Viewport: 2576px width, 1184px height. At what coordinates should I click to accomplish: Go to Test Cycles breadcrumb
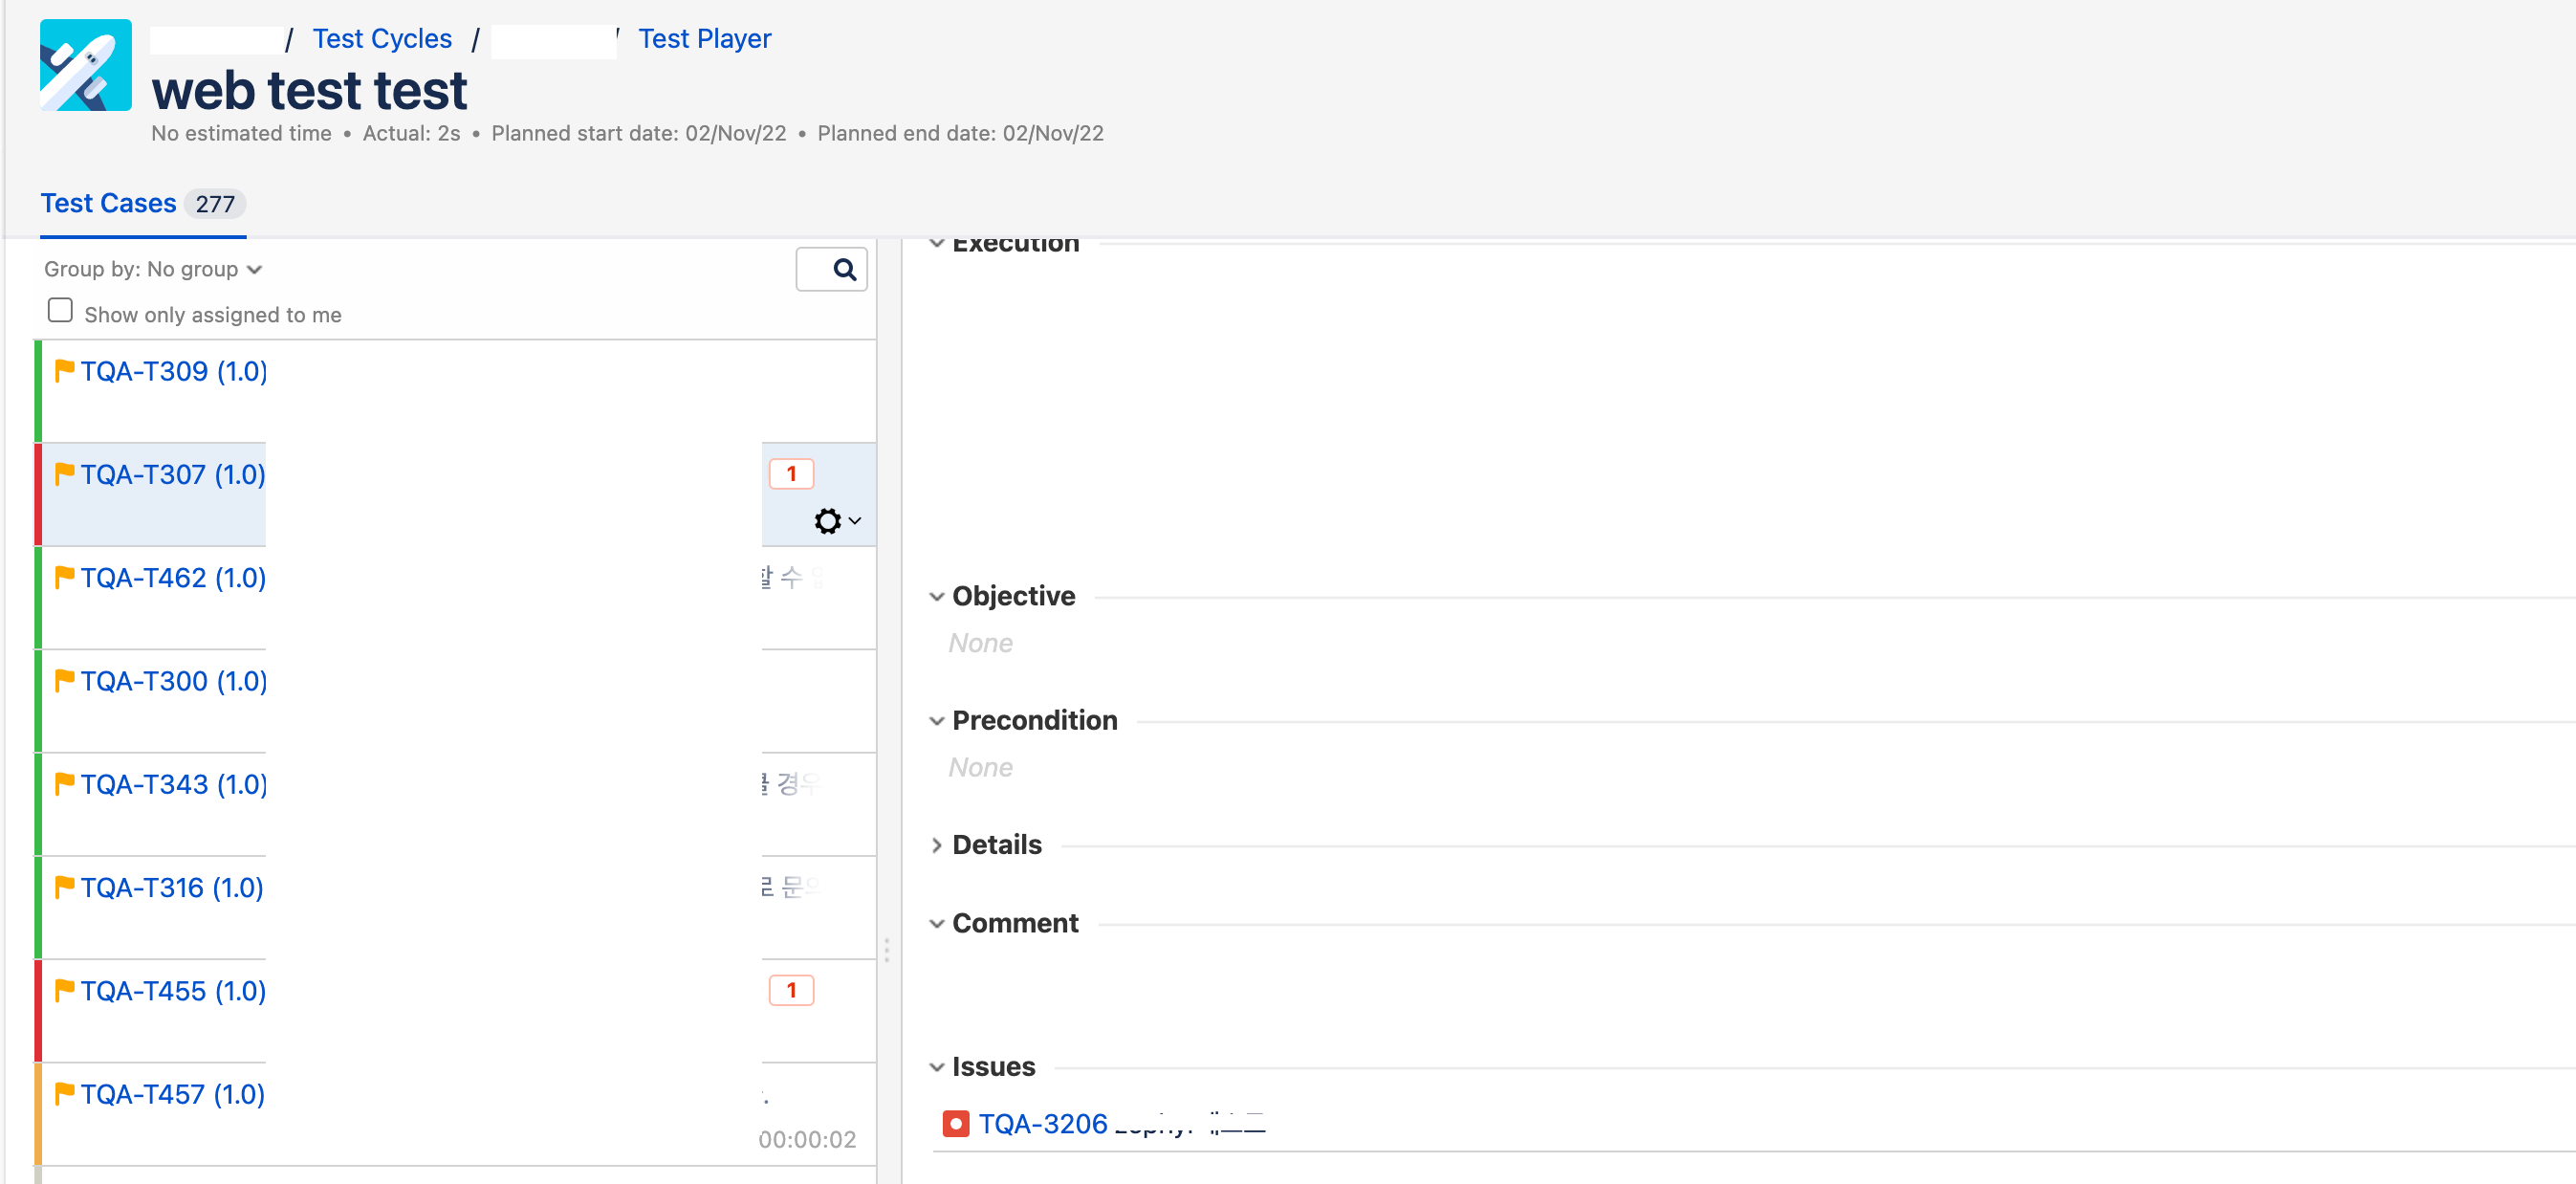[x=382, y=39]
